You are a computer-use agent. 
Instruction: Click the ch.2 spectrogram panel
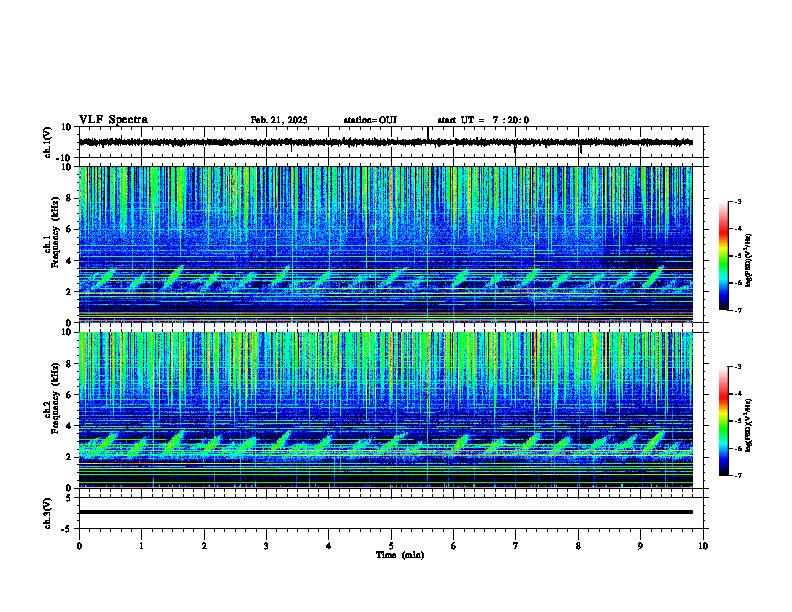pos(386,410)
